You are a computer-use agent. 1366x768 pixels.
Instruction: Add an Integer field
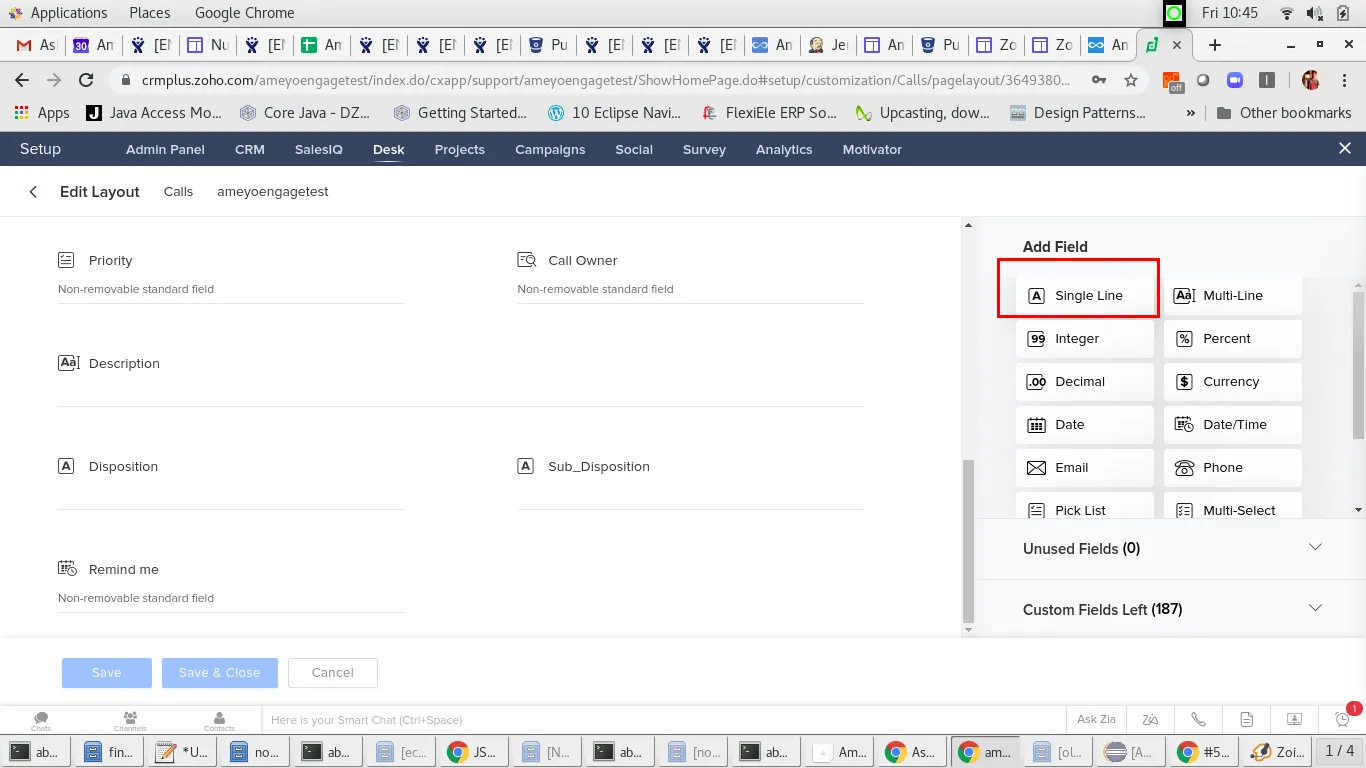pyautogui.click(x=1084, y=339)
